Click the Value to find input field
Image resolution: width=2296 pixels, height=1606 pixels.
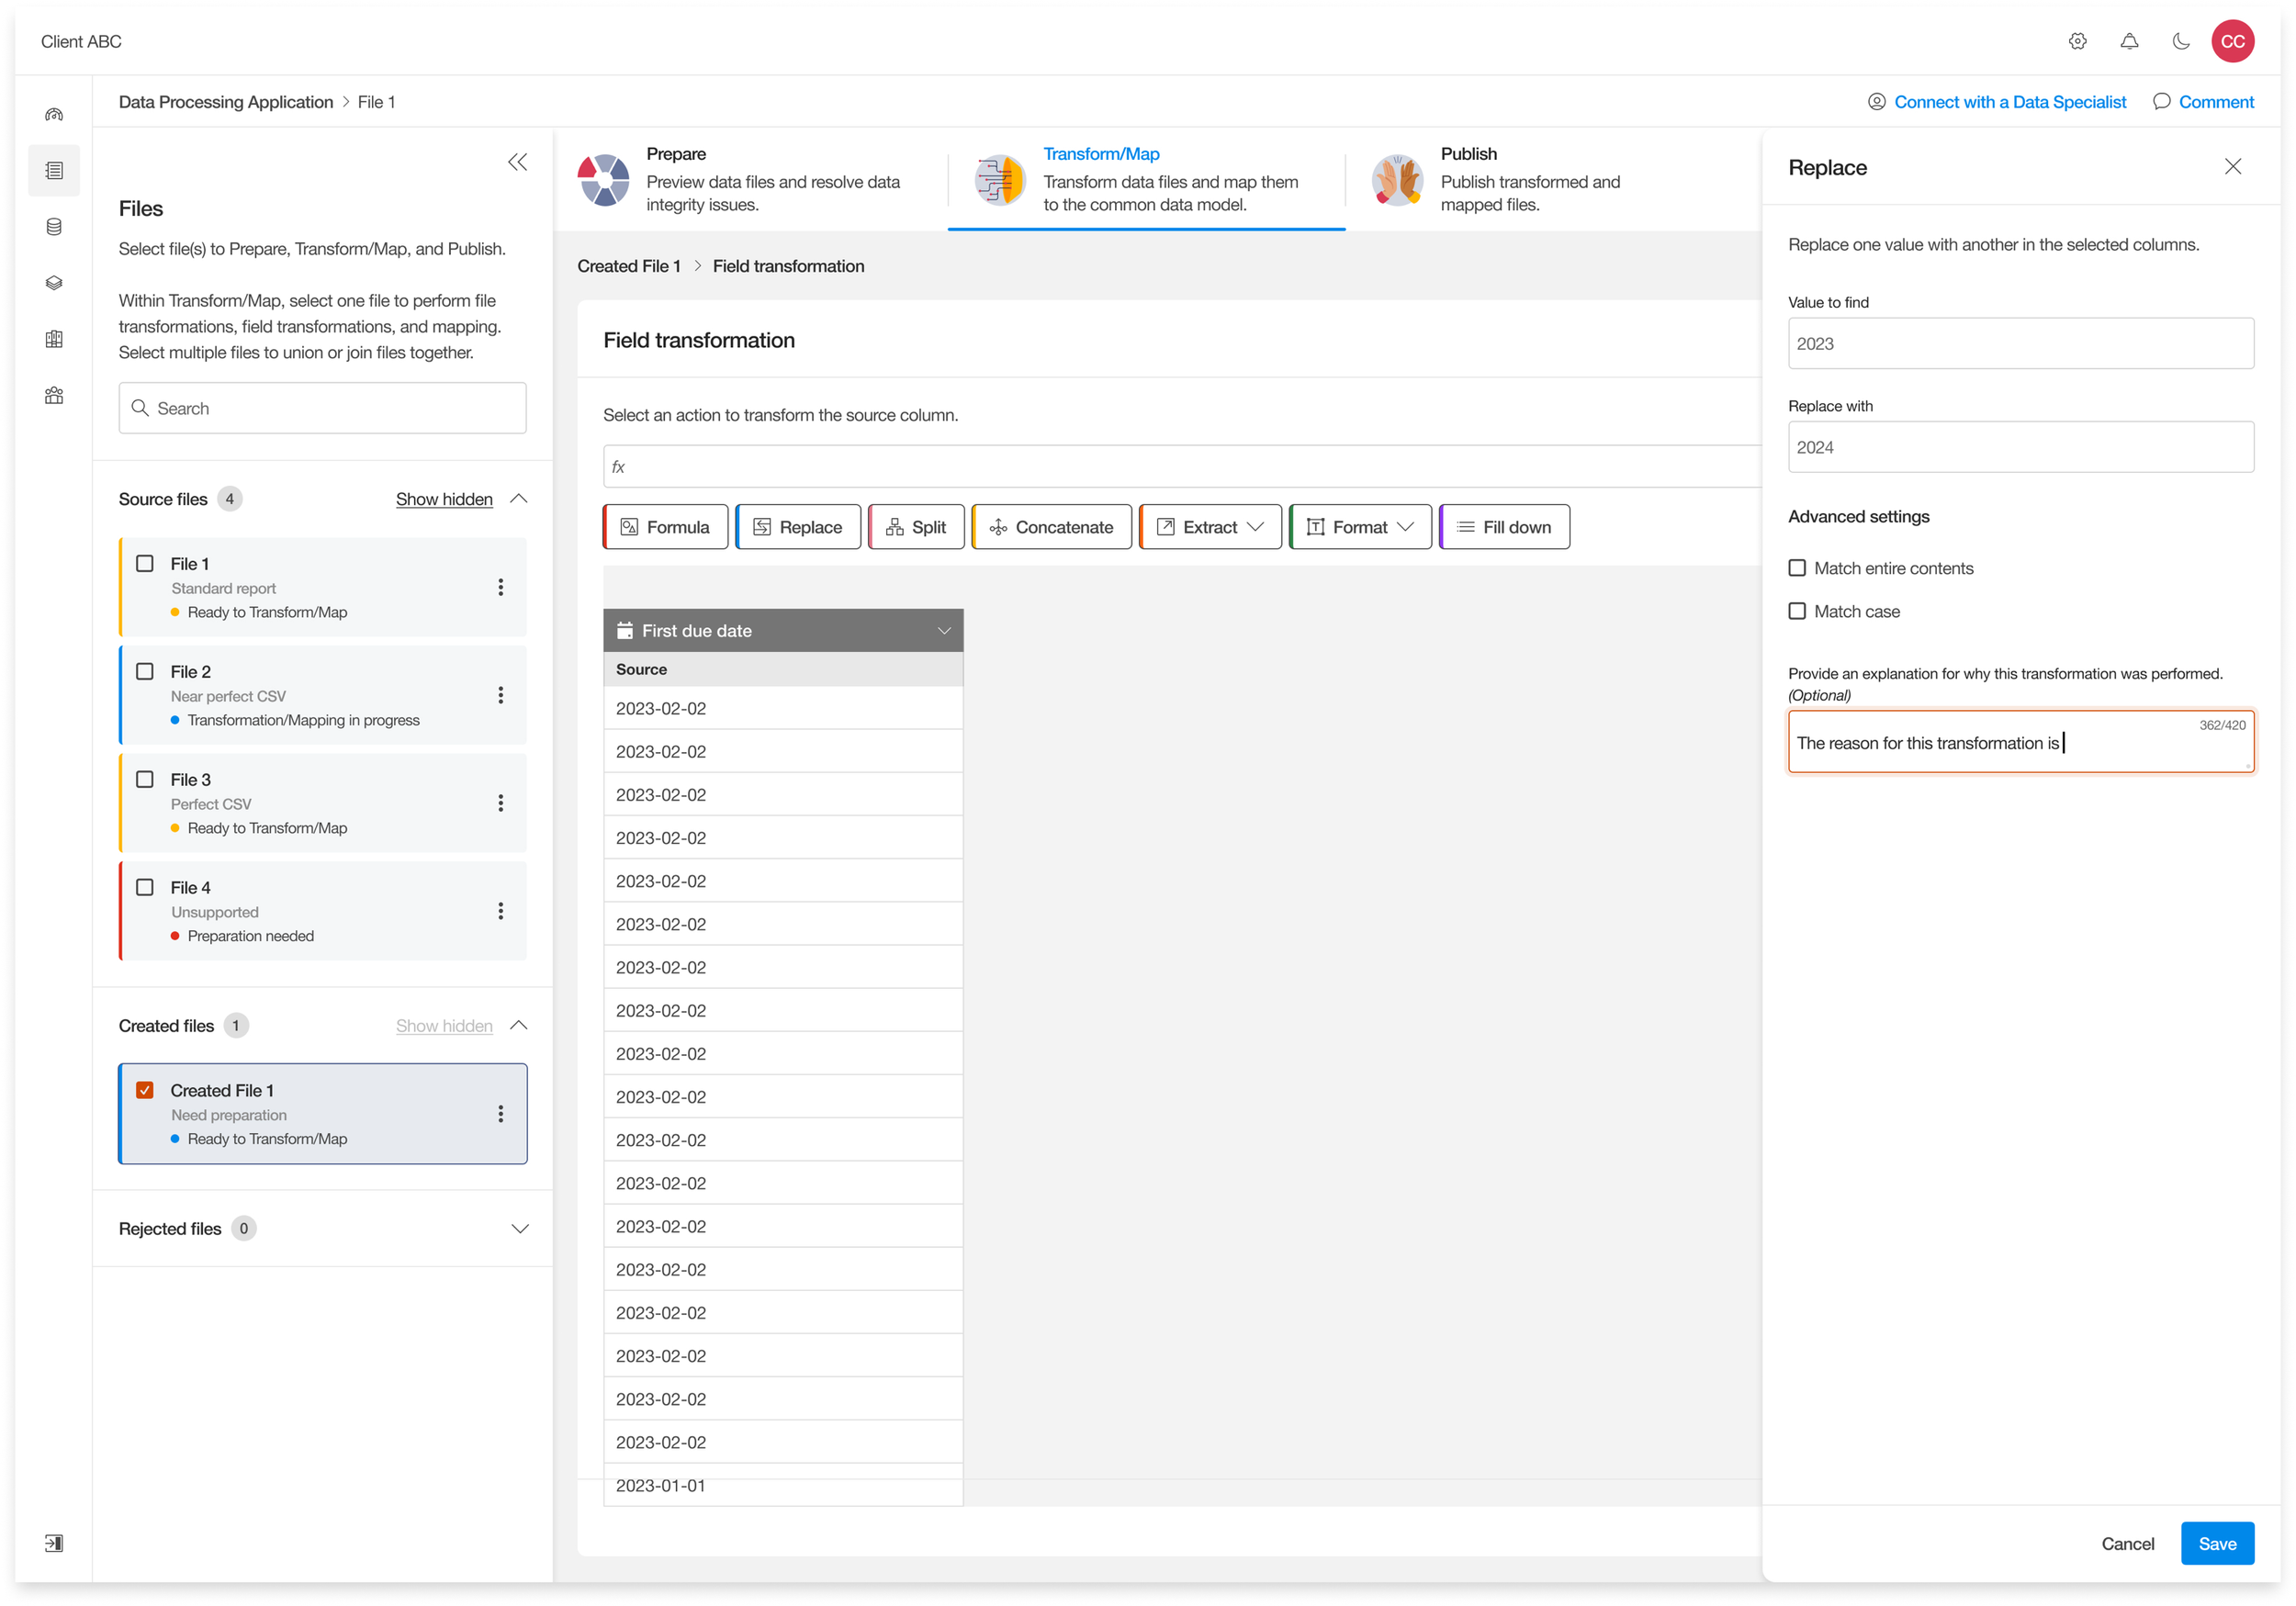click(2020, 344)
